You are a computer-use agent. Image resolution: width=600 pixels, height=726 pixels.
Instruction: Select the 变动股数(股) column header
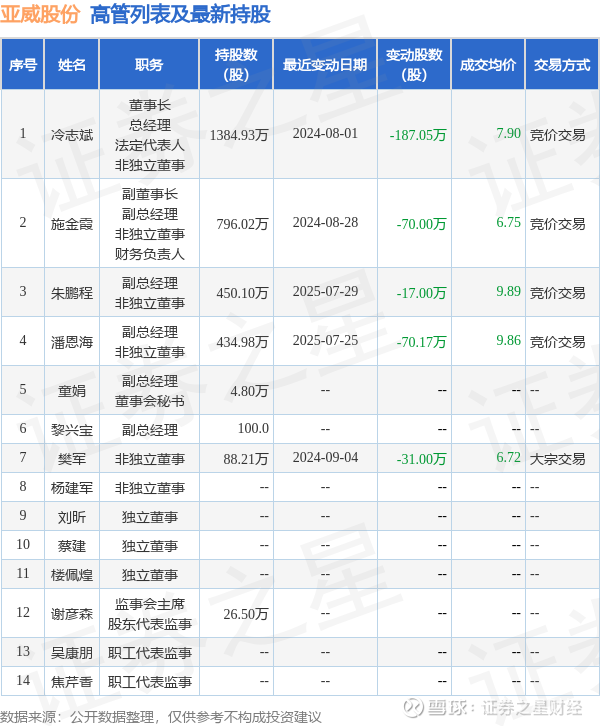pos(414,64)
